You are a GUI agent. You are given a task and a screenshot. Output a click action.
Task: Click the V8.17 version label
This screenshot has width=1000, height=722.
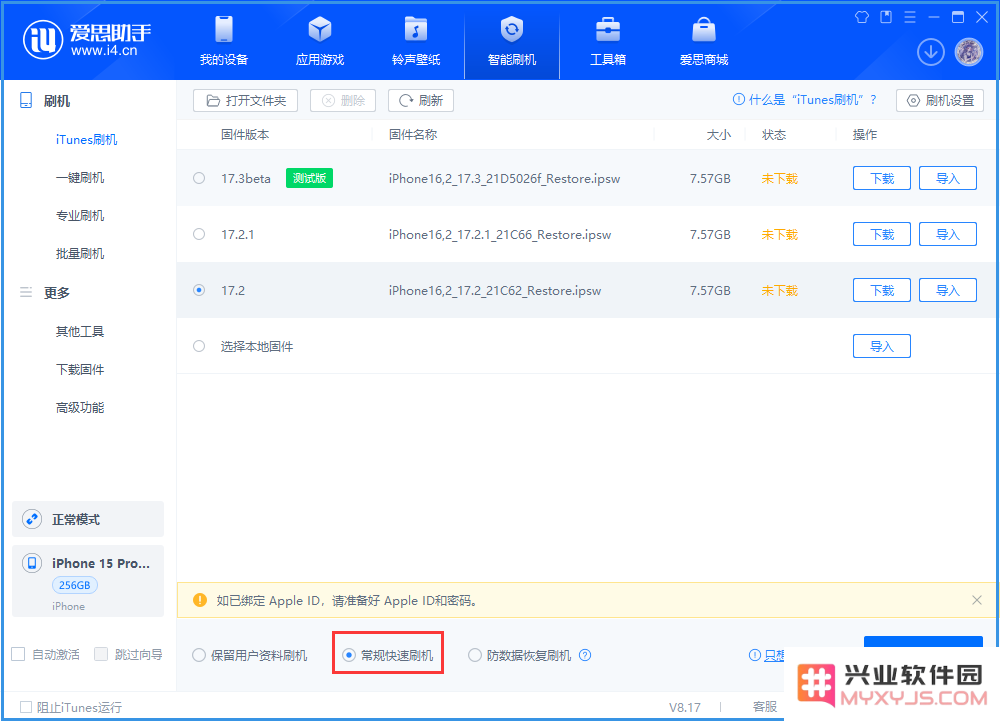coord(684,707)
